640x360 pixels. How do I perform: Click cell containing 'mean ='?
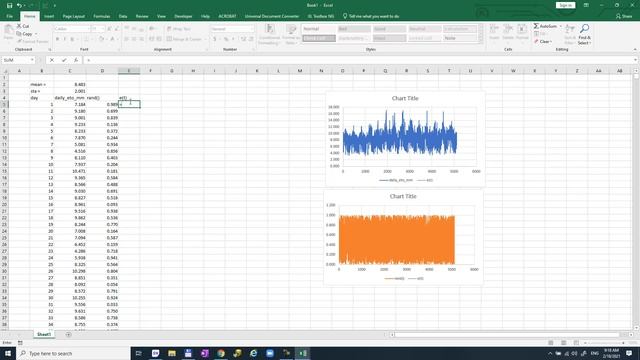click(41, 84)
